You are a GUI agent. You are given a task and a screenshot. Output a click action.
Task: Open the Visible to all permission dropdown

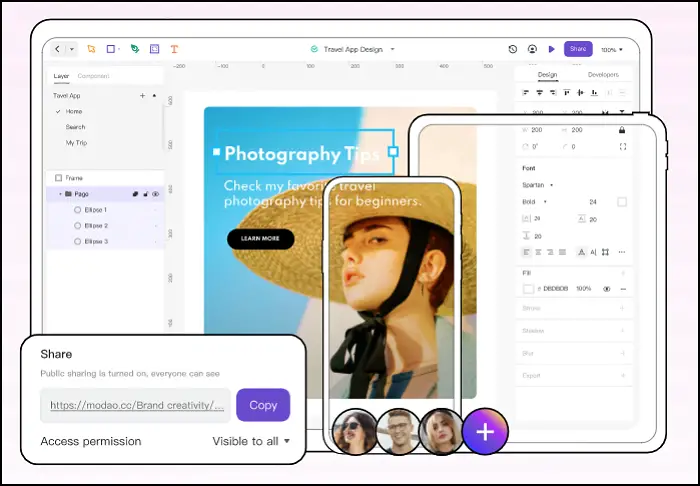pos(251,441)
